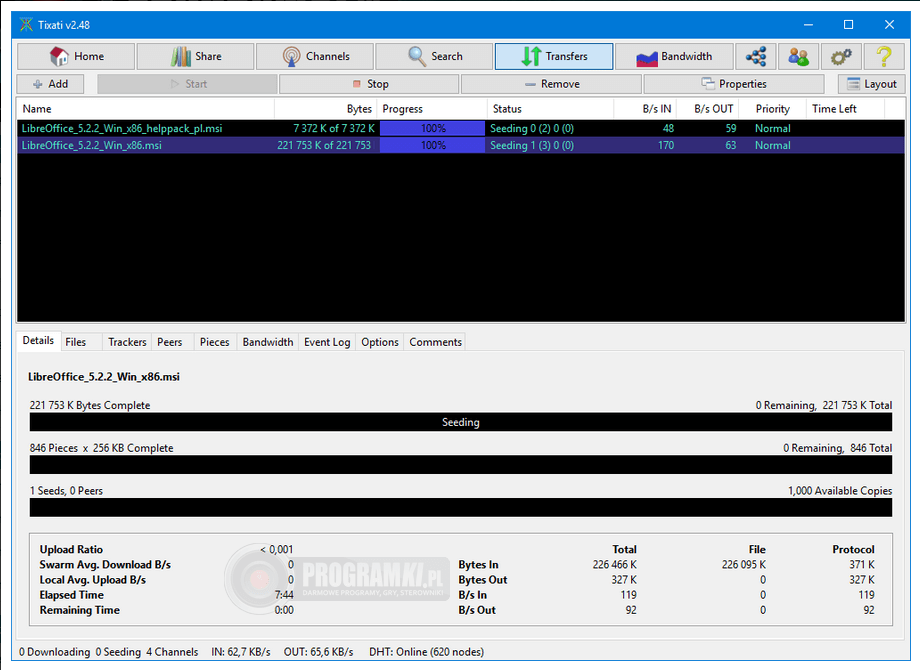Sort transfers by B/s OUT column
Viewport: 920px width, 670px height.
(708, 109)
